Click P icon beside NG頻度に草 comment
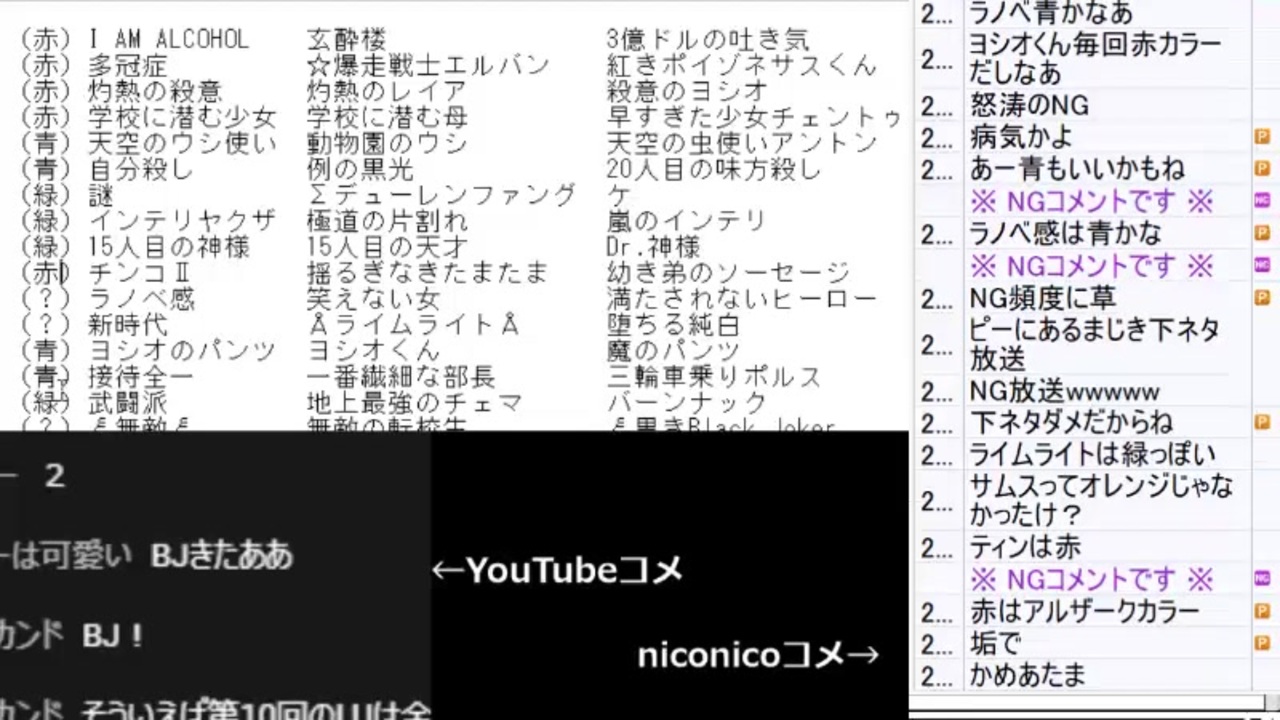Image resolution: width=1280 pixels, height=720 pixels. (1262, 297)
